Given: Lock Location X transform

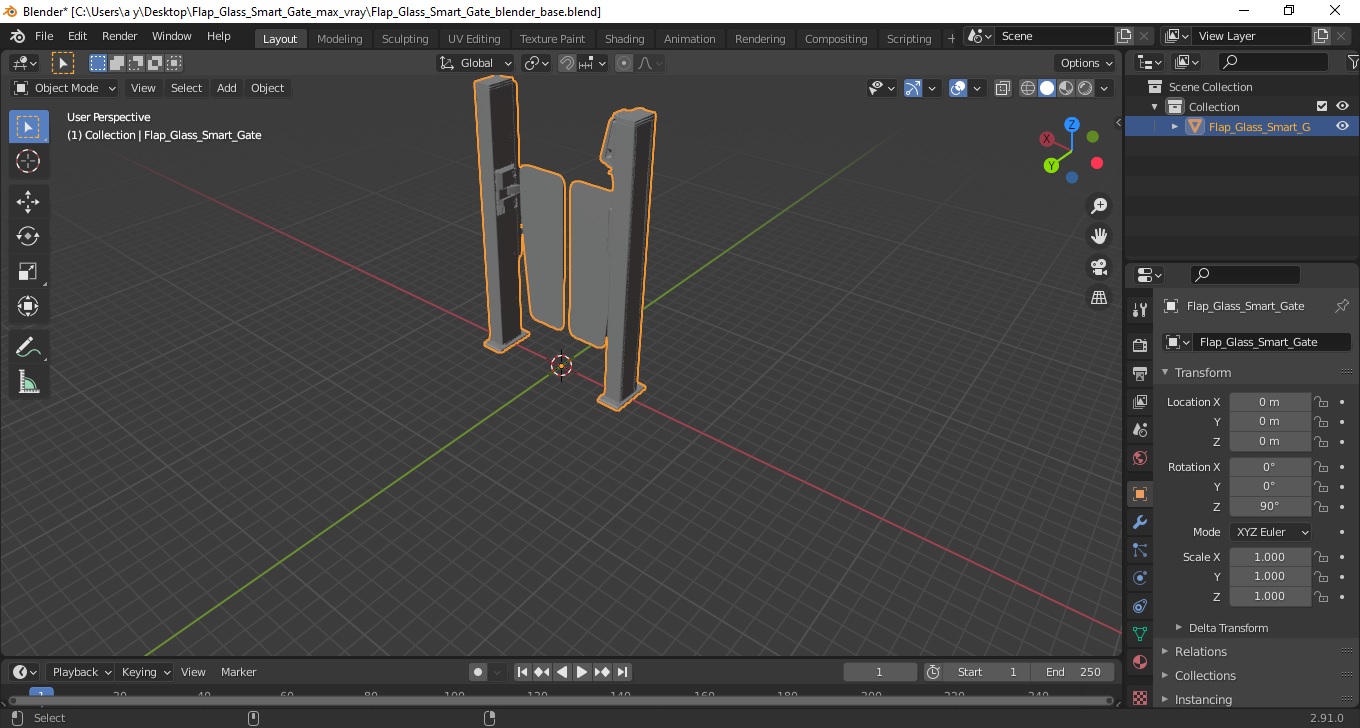Looking at the screenshot, I should pos(1321,402).
